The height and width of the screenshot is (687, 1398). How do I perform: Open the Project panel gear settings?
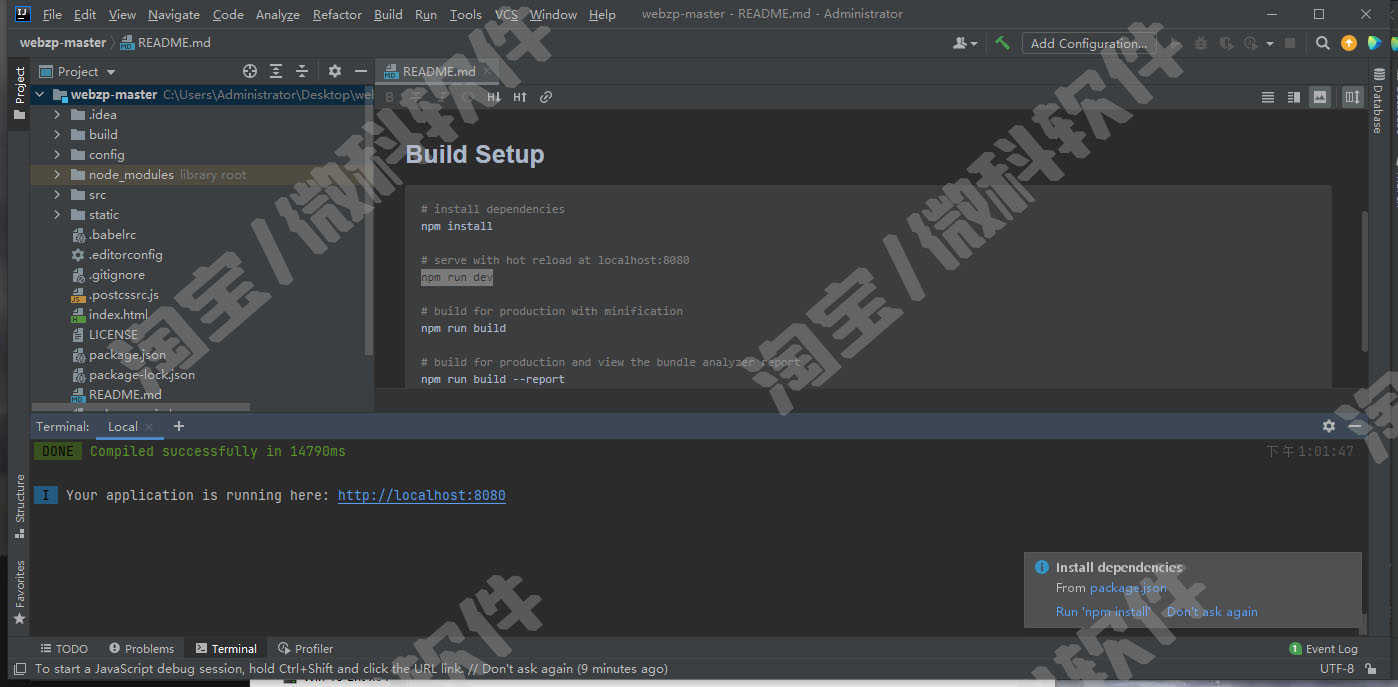click(335, 71)
